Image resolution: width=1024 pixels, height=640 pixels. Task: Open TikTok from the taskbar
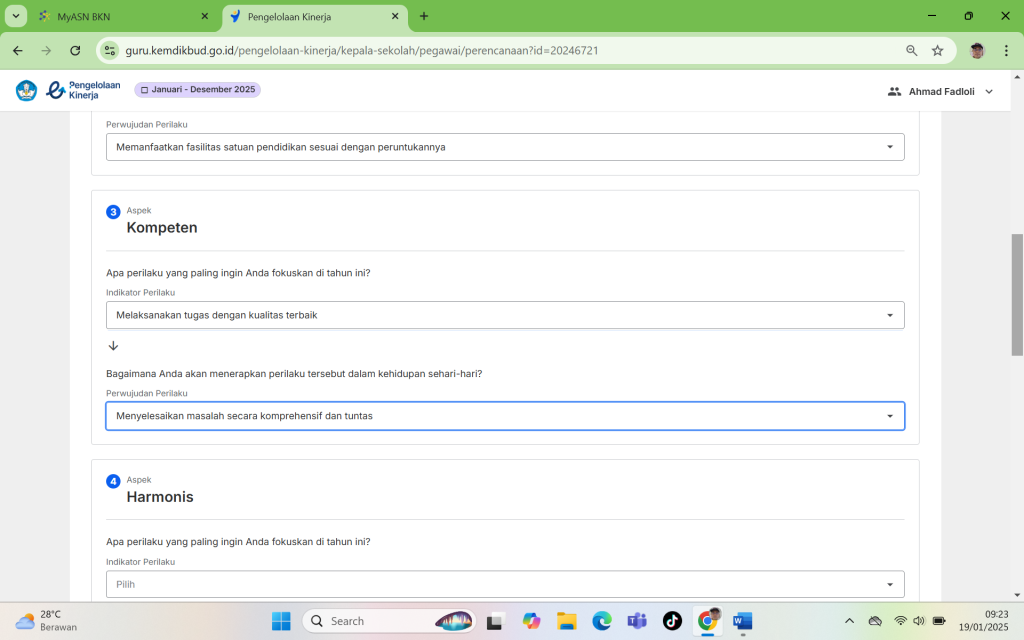(672, 621)
